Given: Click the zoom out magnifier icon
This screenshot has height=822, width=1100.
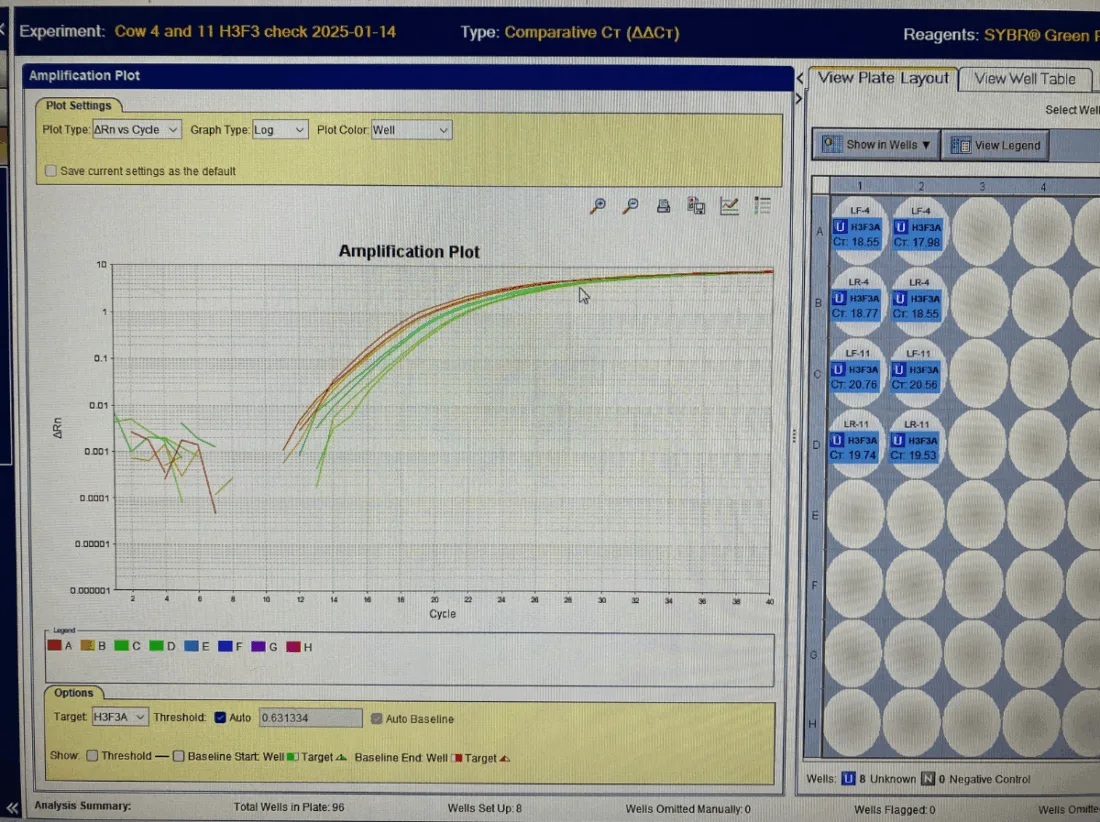Looking at the screenshot, I should tap(631, 206).
